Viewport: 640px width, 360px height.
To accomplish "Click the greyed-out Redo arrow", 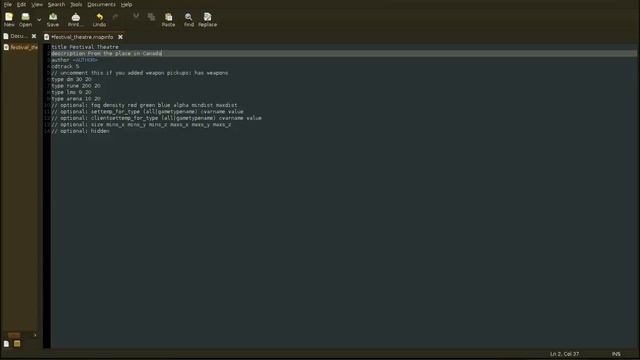I will 116,17.
